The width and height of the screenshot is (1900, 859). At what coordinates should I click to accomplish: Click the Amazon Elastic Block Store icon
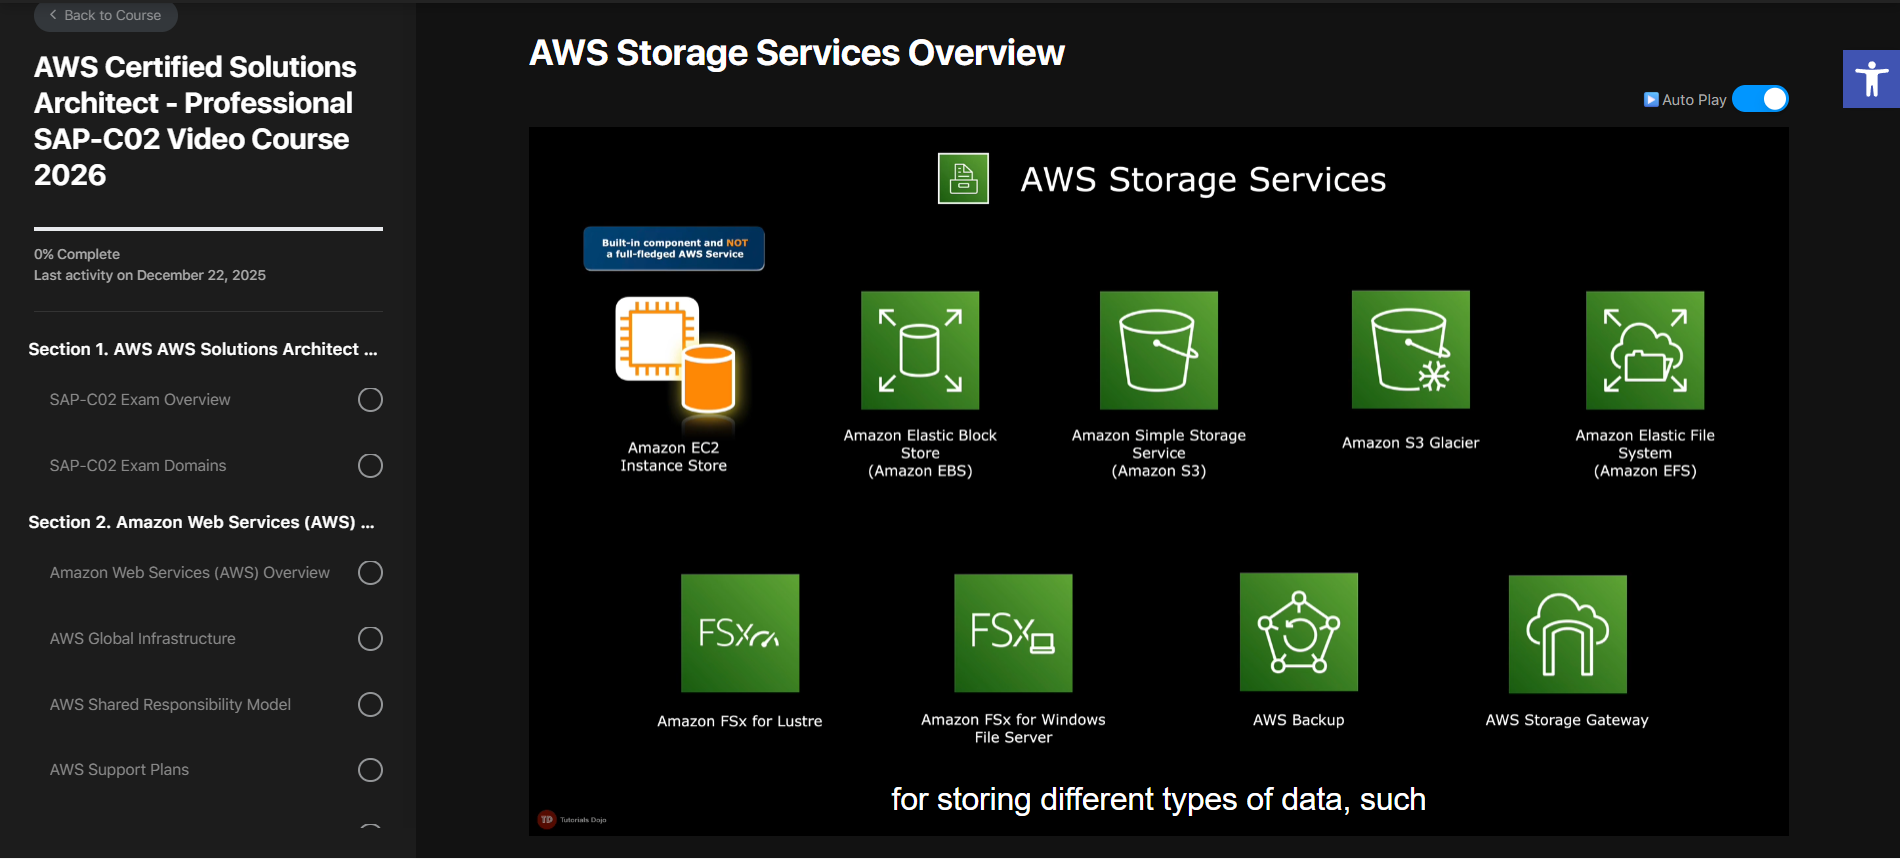[x=920, y=350]
